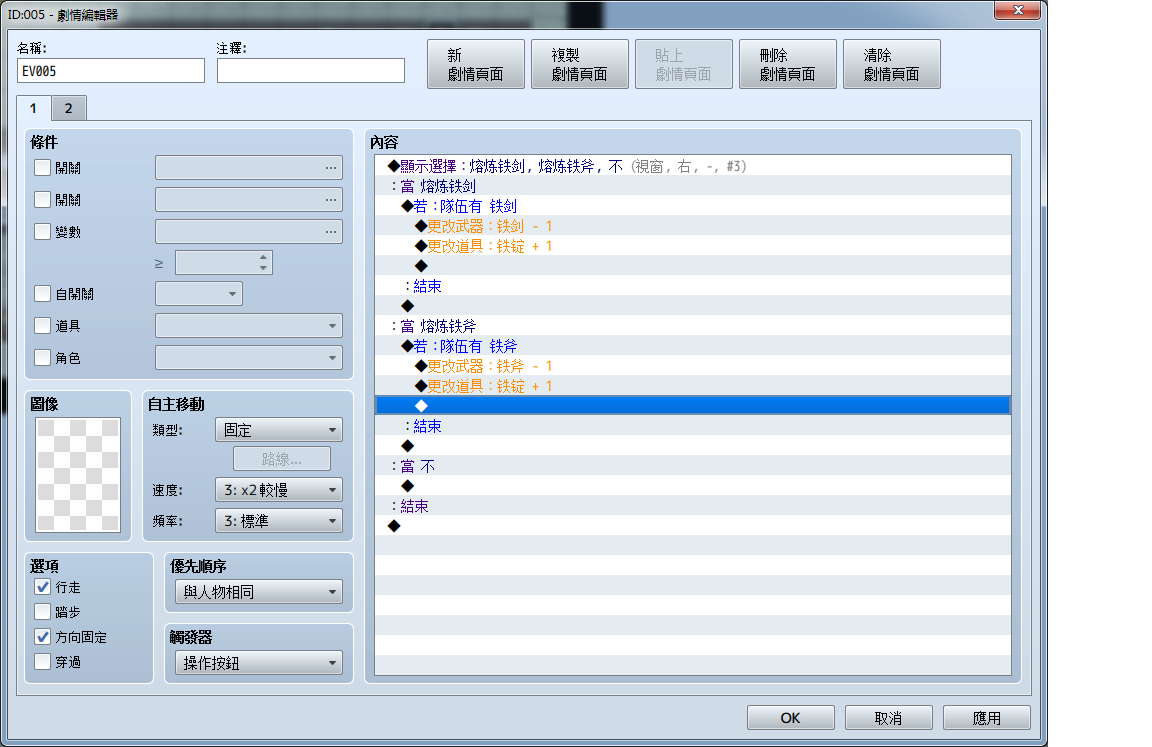Image resolution: width=1152 pixels, height=747 pixels.
Task: Expand the 觸發器 trigger dropdown
Action: [259, 663]
